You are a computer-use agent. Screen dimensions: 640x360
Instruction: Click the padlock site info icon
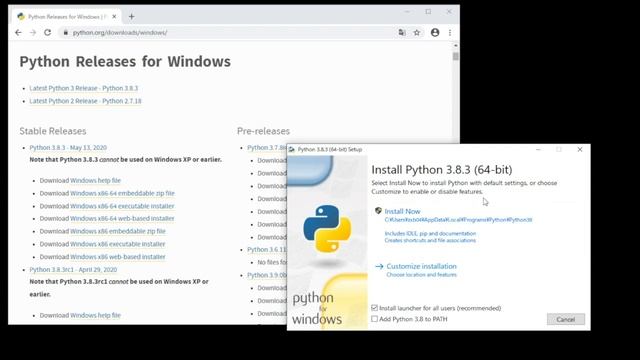pos(65,32)
